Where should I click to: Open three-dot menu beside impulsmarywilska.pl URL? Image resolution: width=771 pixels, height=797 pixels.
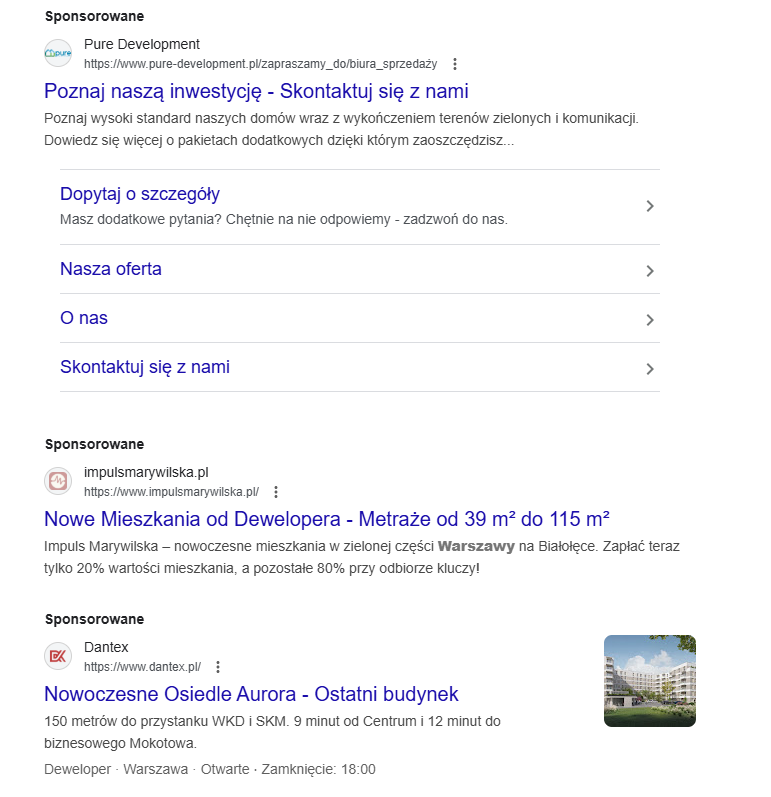click(x=276, y=492)
